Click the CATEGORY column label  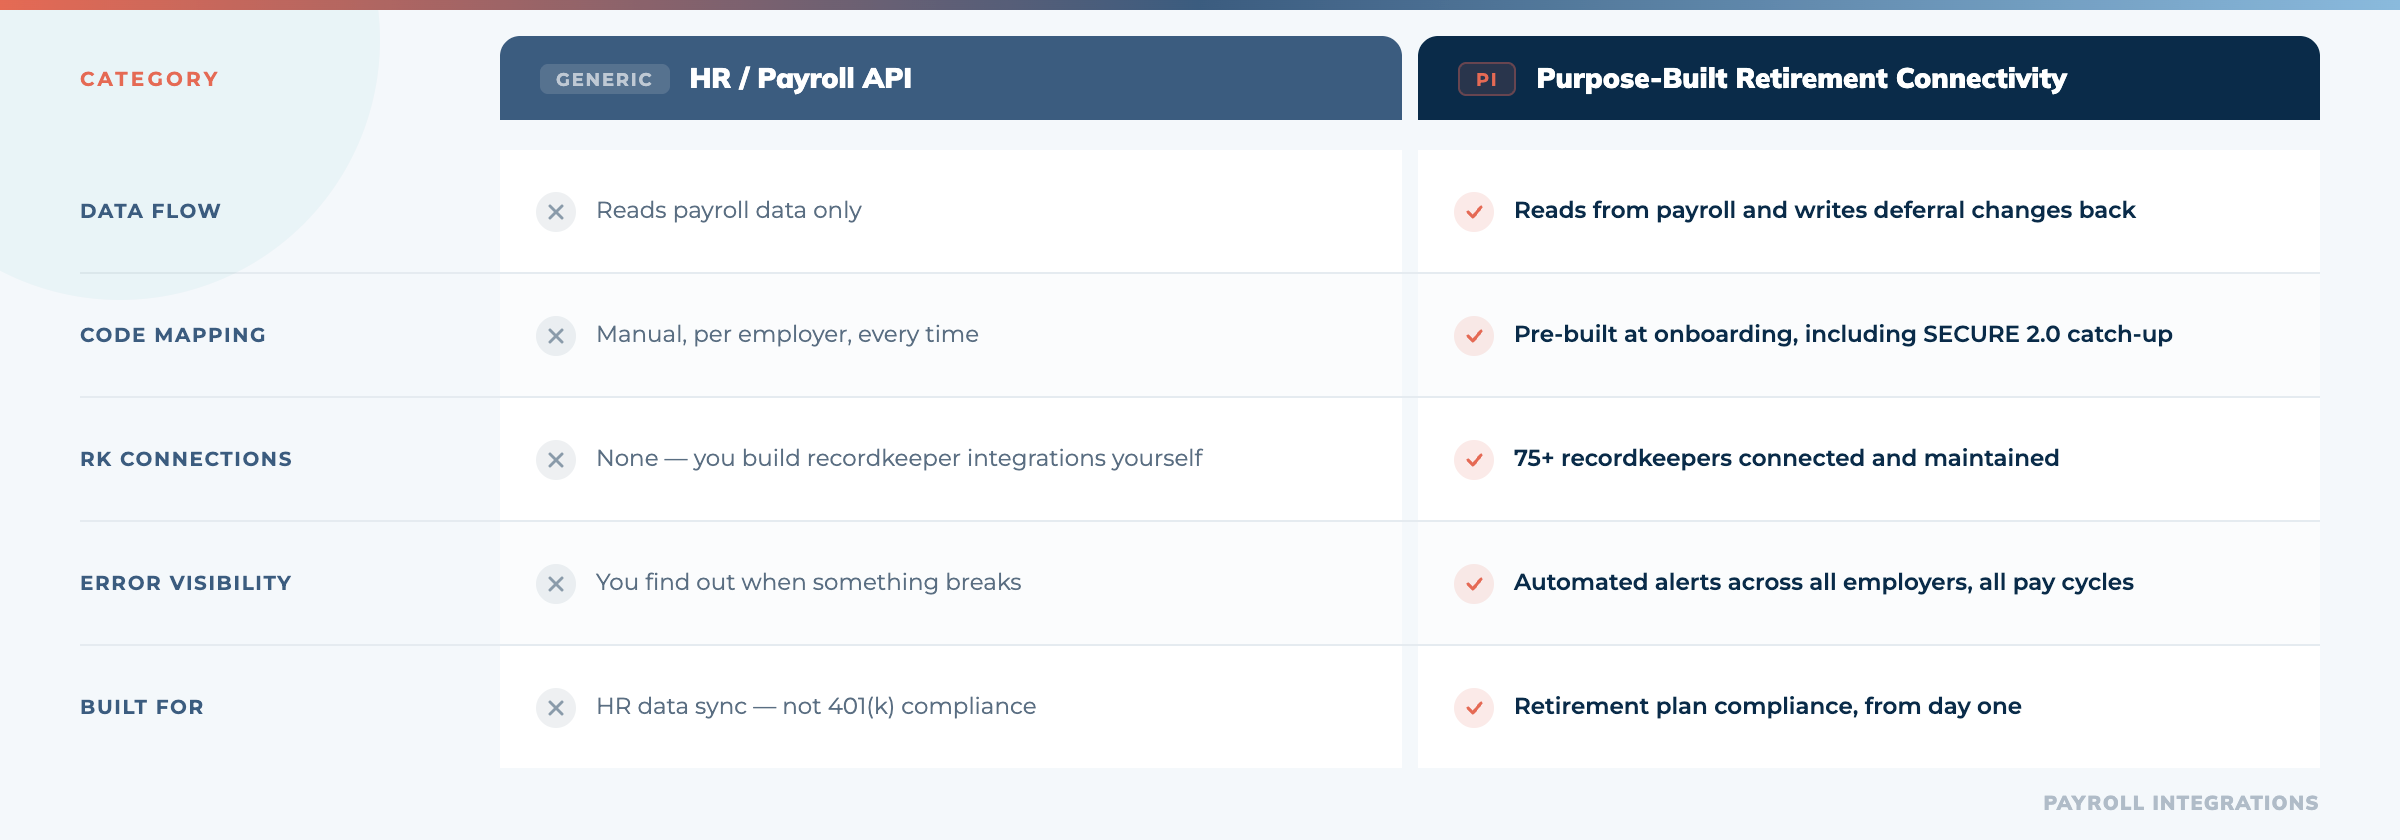(149, 79)
